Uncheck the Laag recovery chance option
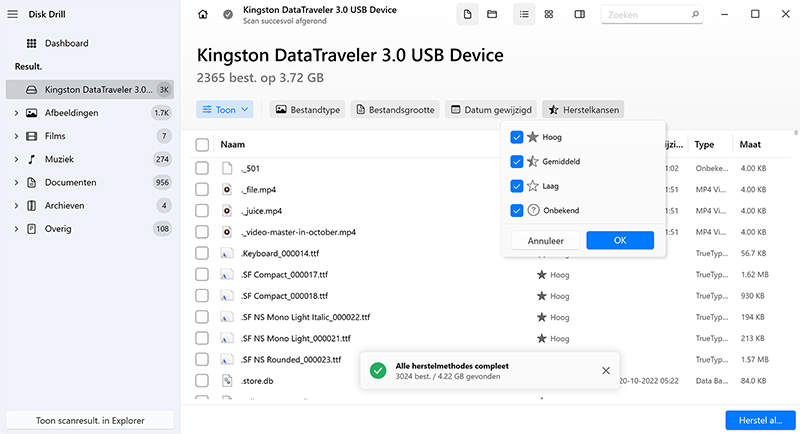800x434 pixels. [516, 186]
